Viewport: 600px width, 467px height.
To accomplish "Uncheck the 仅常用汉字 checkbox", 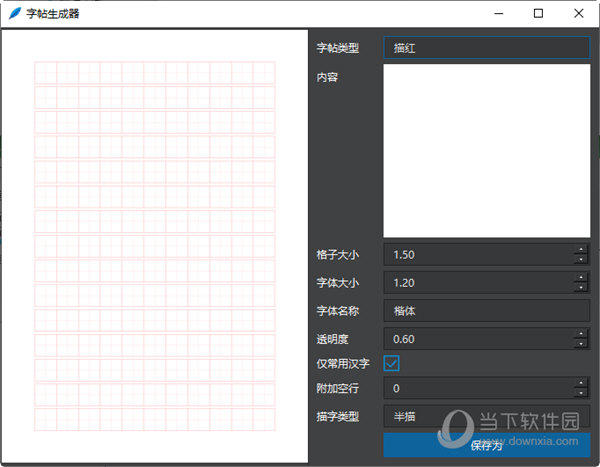I will [391, 363].
